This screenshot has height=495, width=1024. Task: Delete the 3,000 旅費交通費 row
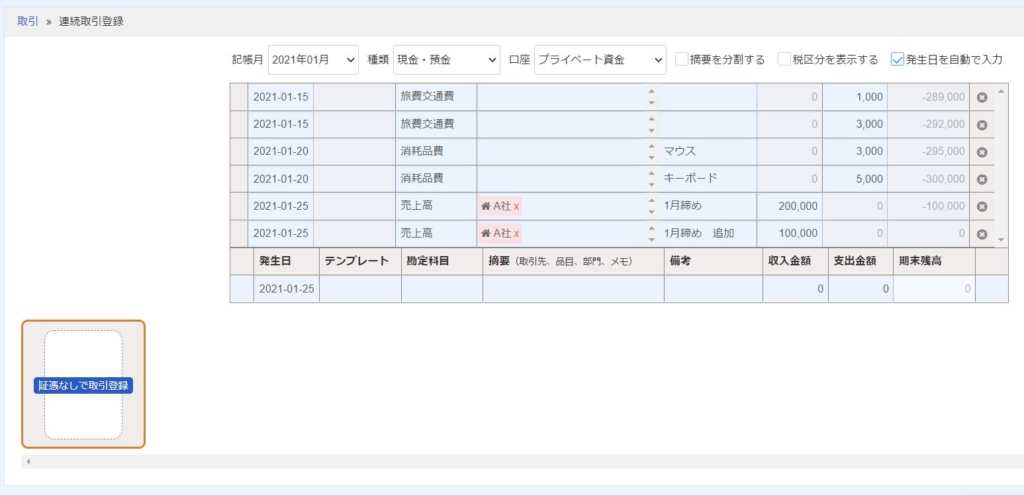(x=982, y=125)
